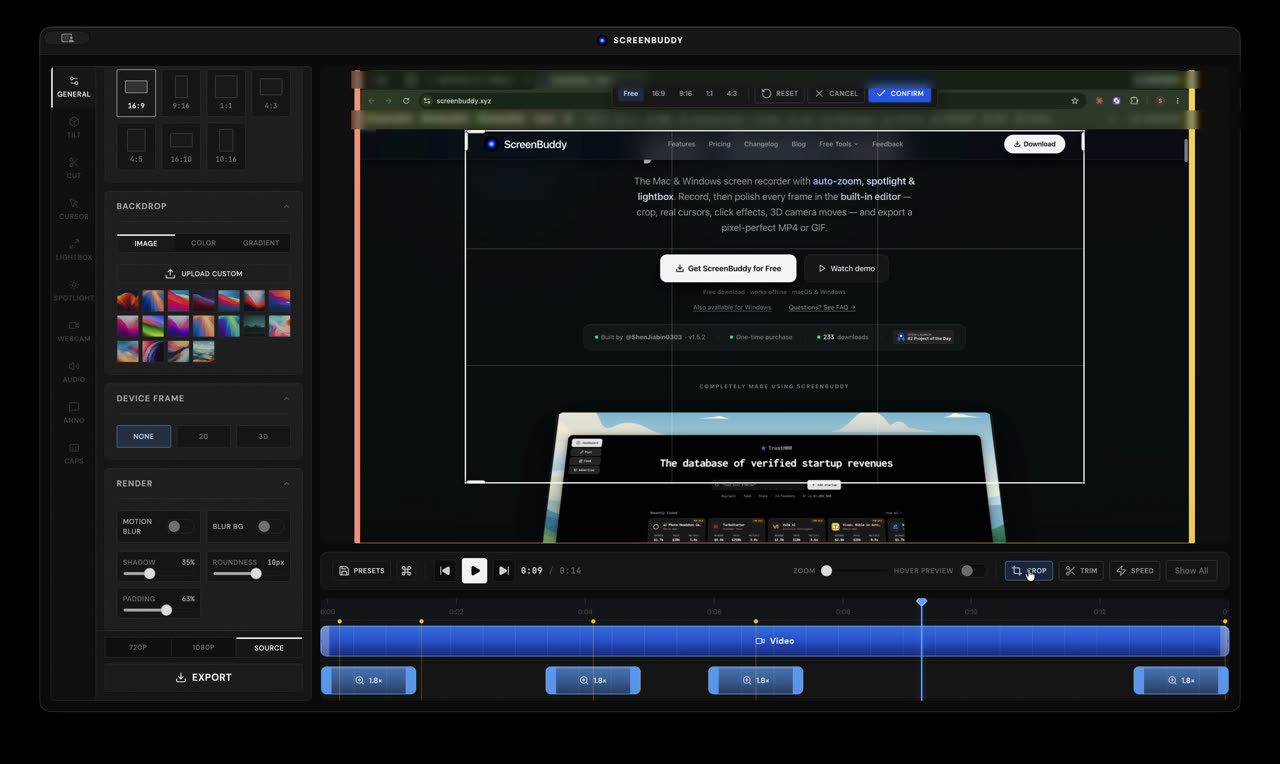
Task: Activate the Crop tool button
Action: [x=1029, y=571]
